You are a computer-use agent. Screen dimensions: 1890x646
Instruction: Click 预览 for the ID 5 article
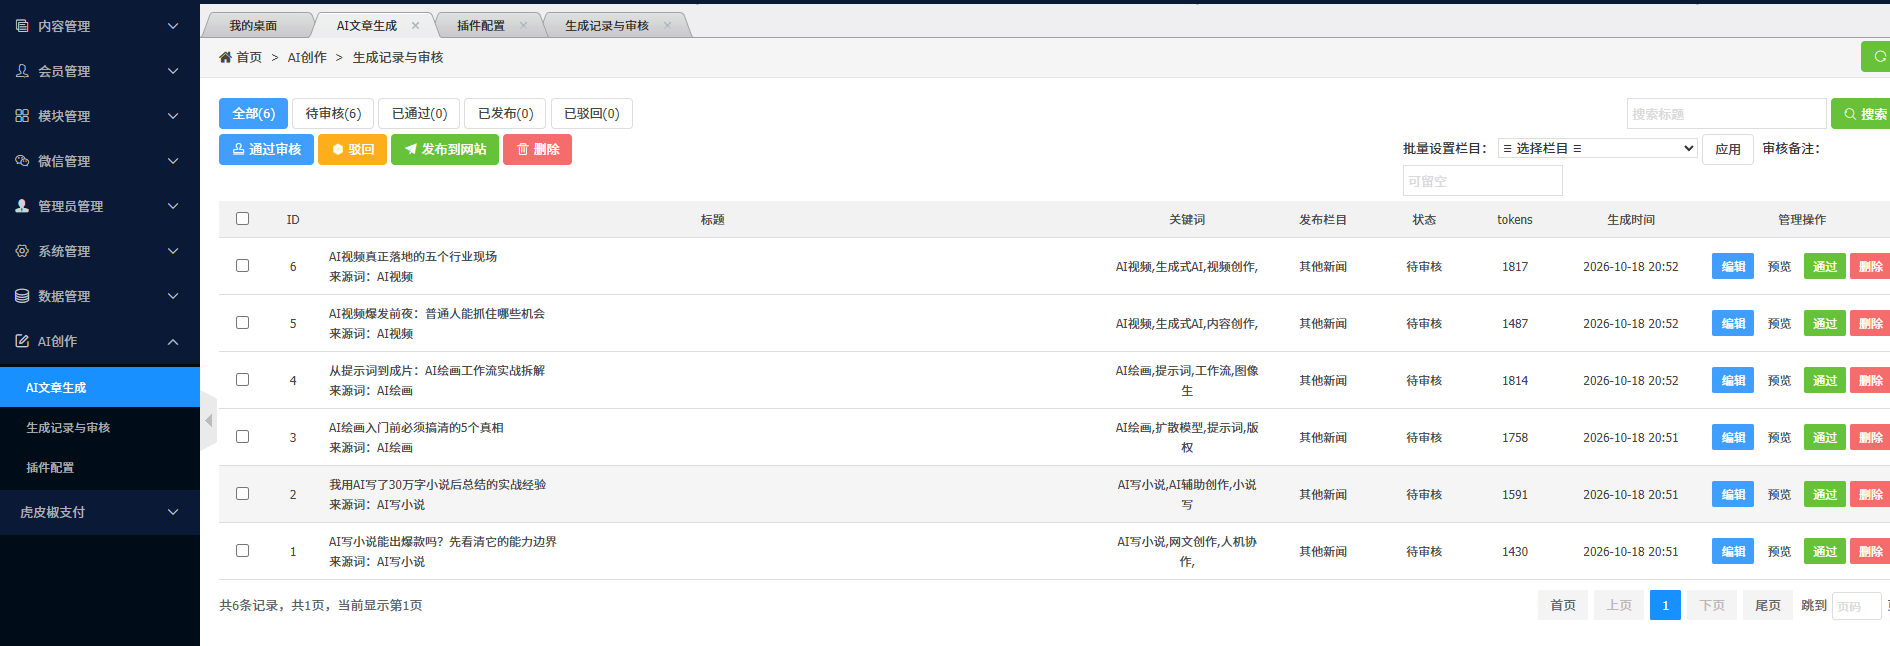[x=1779, y=323]
